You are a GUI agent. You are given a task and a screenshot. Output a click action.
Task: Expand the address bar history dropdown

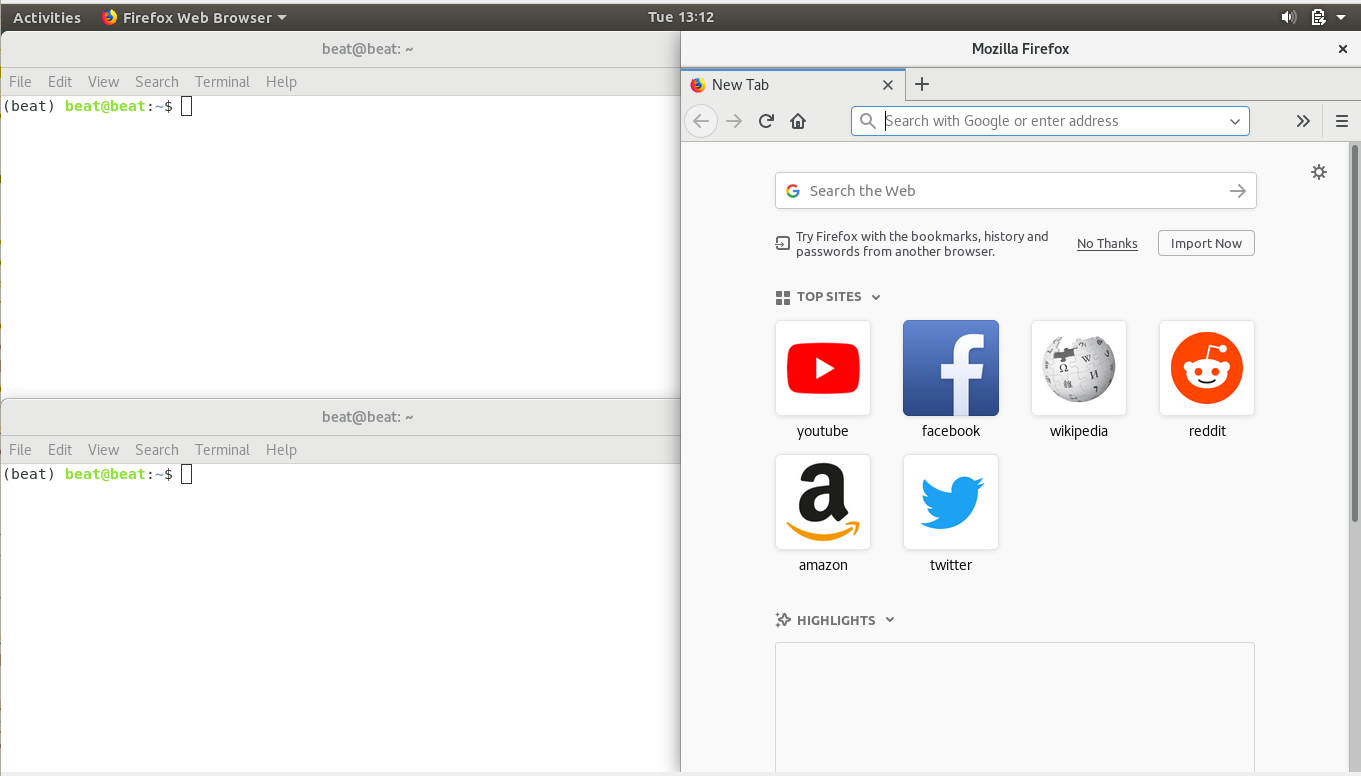[x=1235, y=121]
